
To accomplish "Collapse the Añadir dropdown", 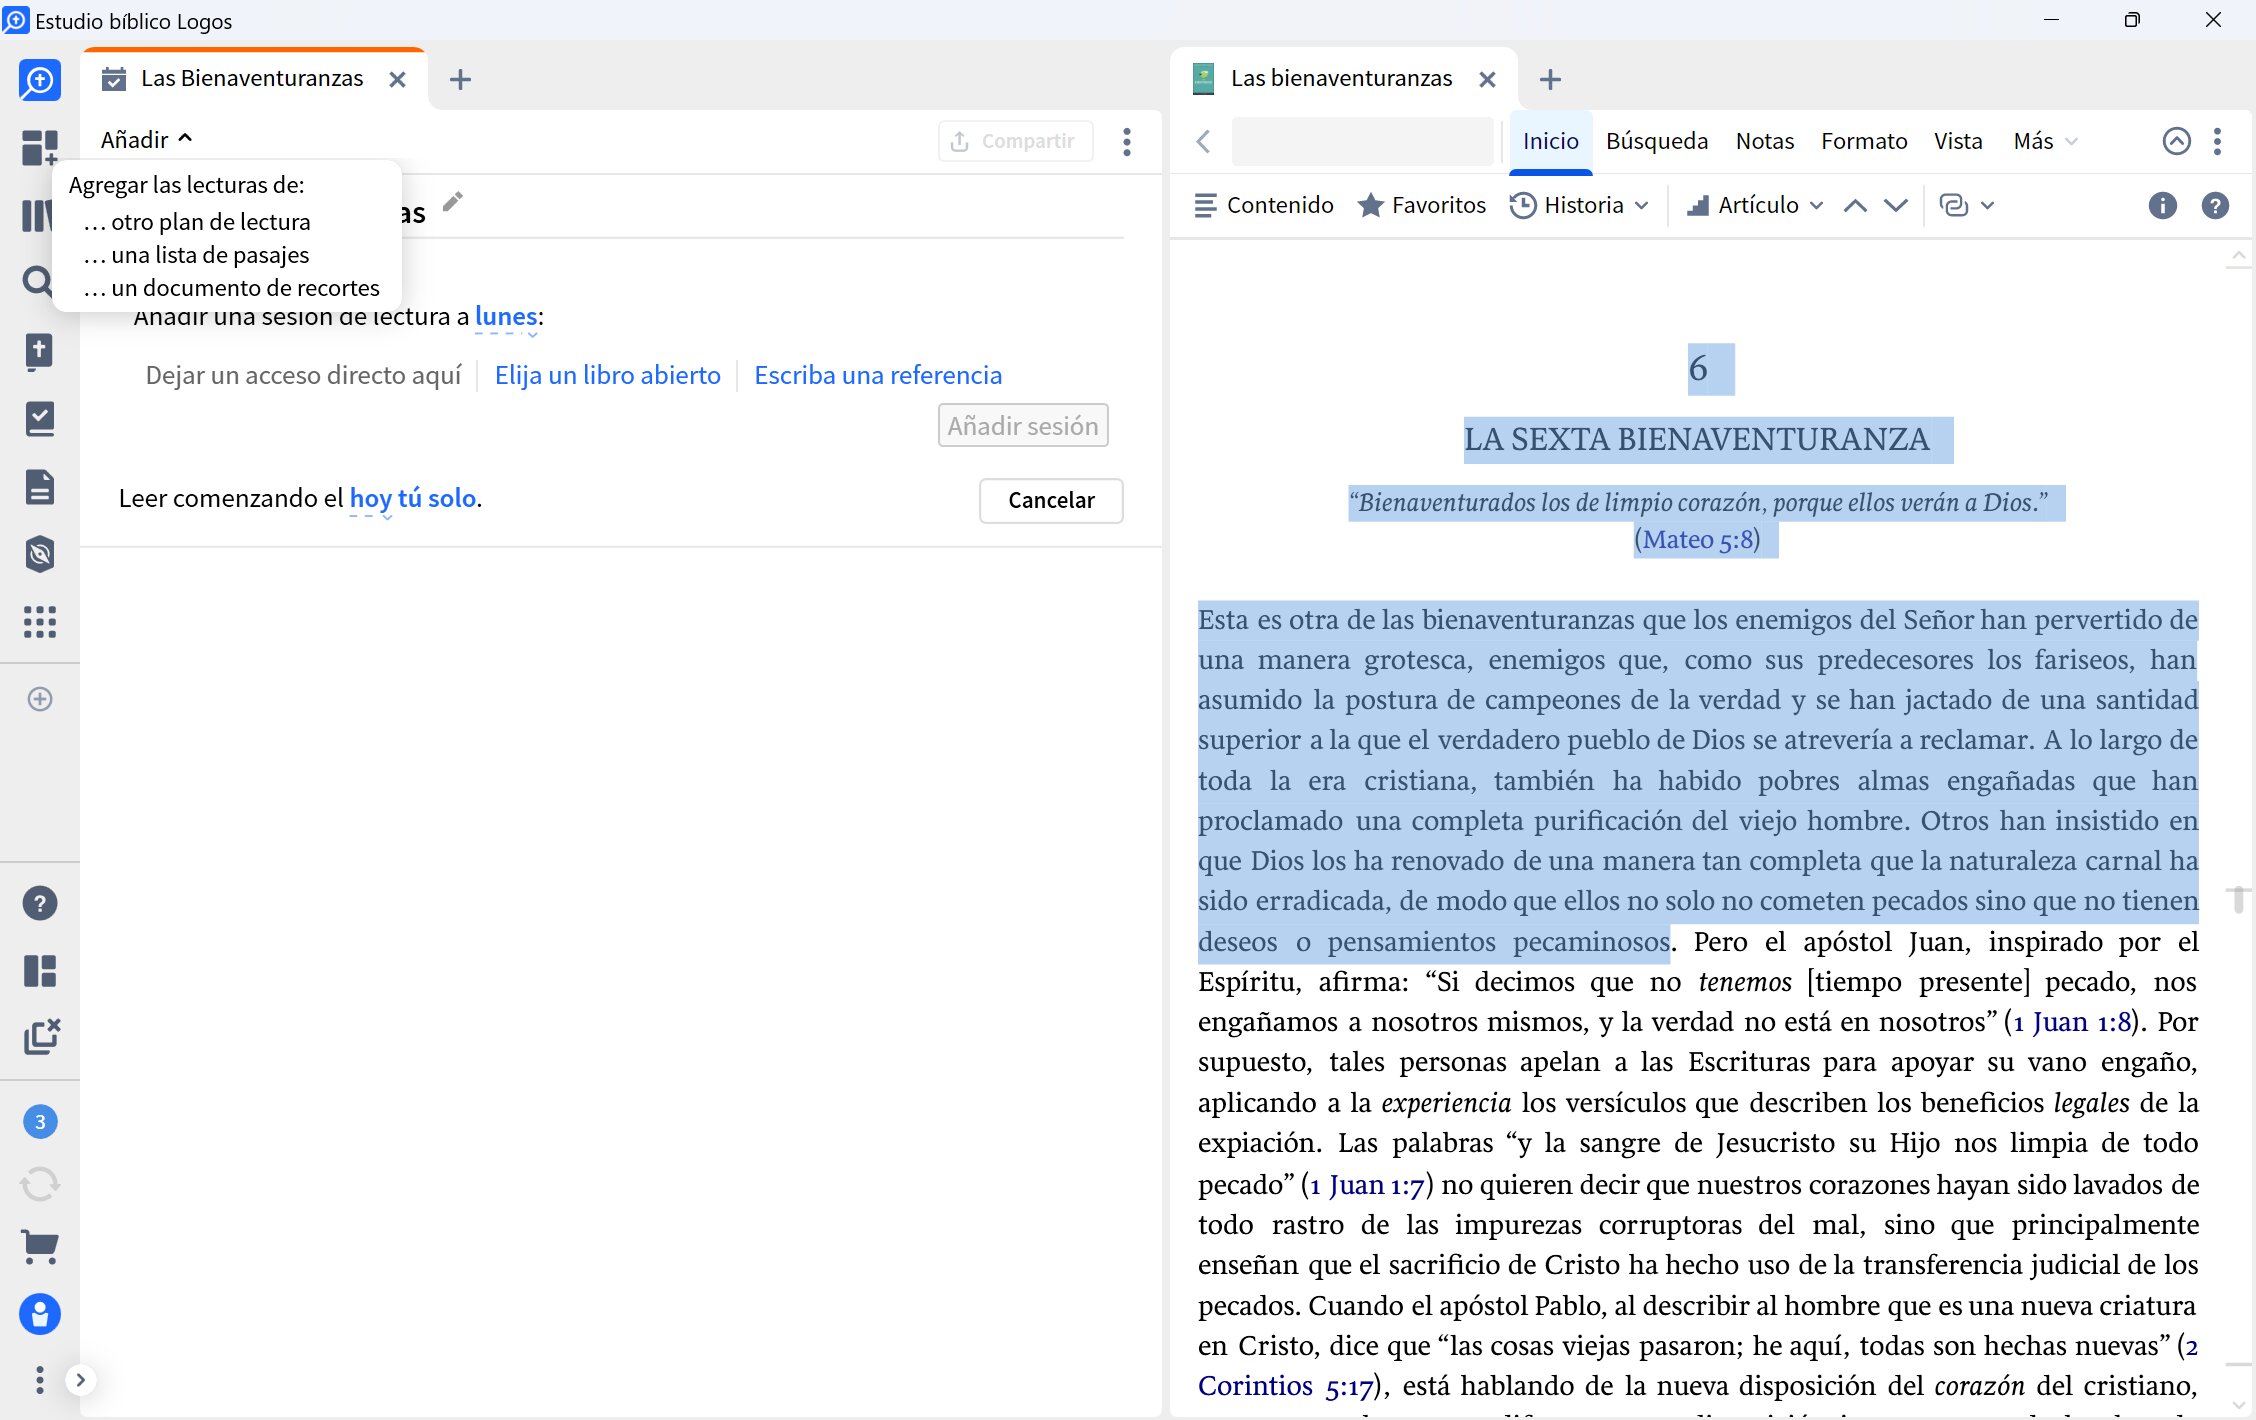I will [146, 139].
